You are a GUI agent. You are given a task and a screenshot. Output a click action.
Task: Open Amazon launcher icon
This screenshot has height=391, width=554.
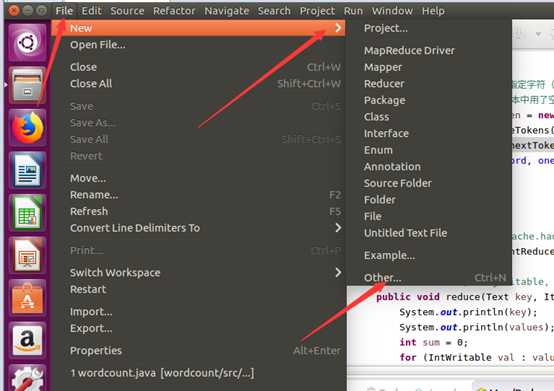point(27,340)
